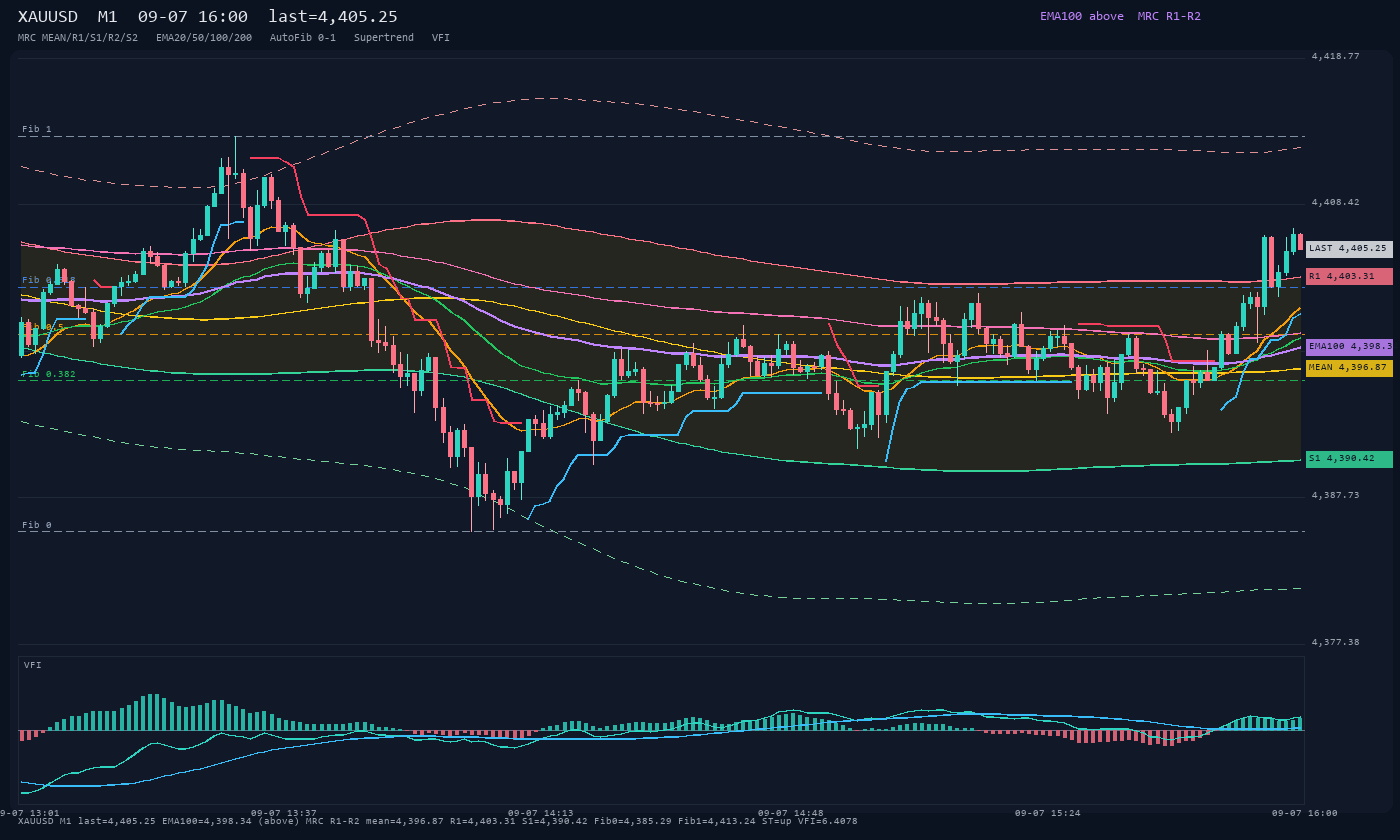
Task: Click the '09-07 15:24' time axis label
Action: pyautogui.click(x=1048, y=813)
